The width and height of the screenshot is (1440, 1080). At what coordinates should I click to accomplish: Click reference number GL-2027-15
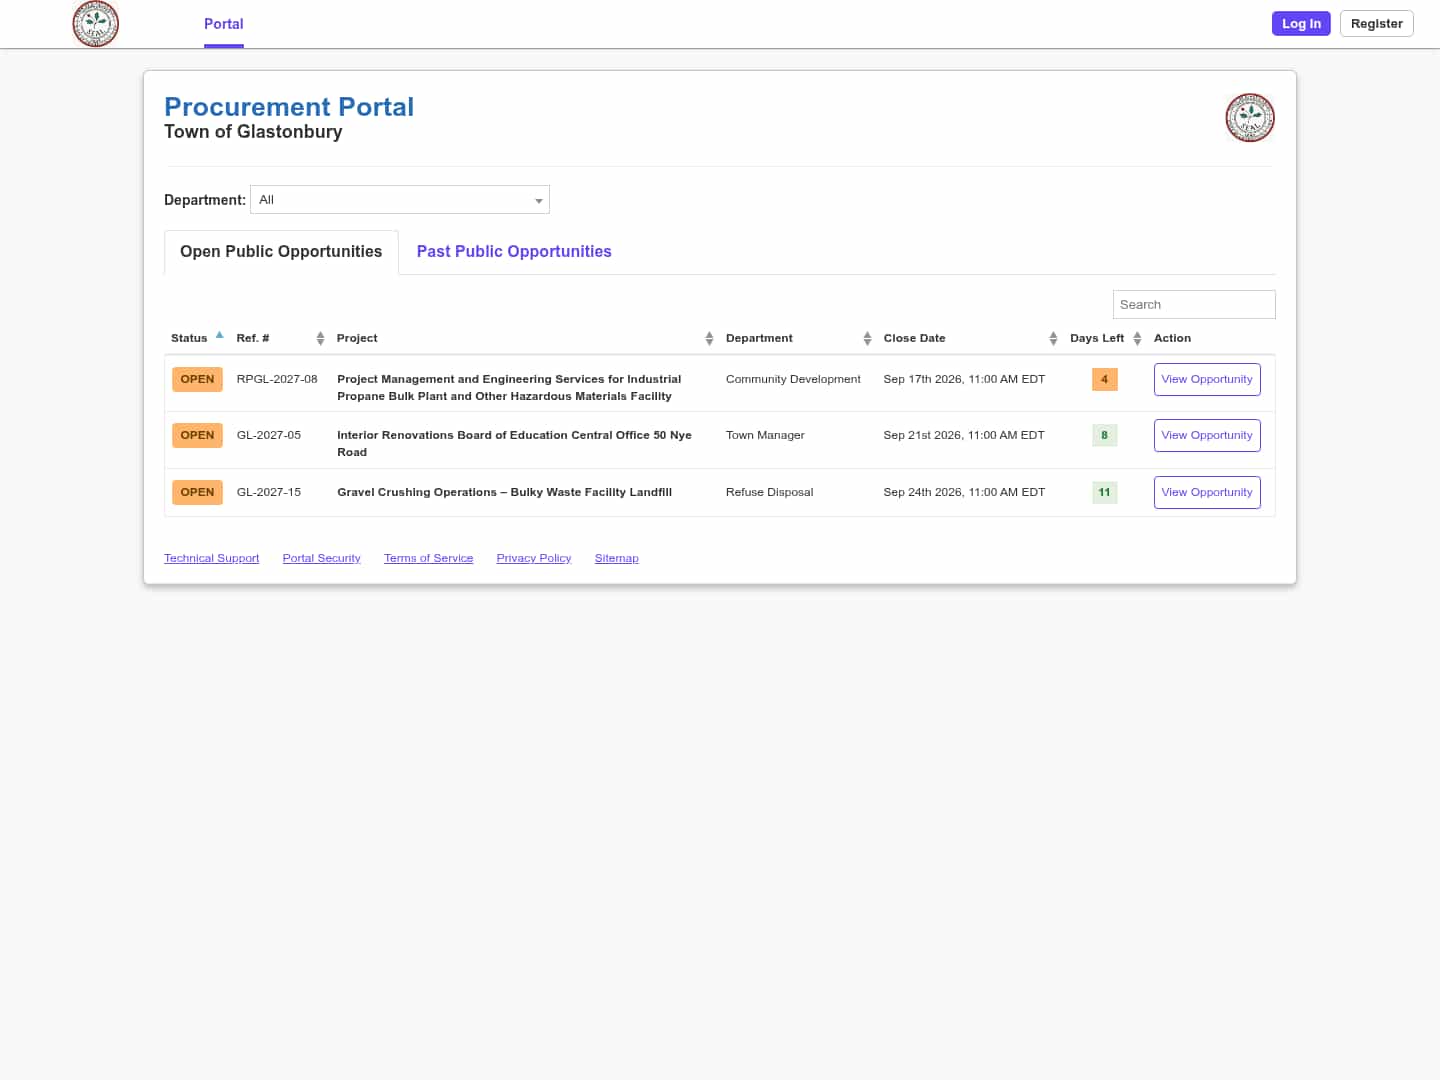pos(269,492)
